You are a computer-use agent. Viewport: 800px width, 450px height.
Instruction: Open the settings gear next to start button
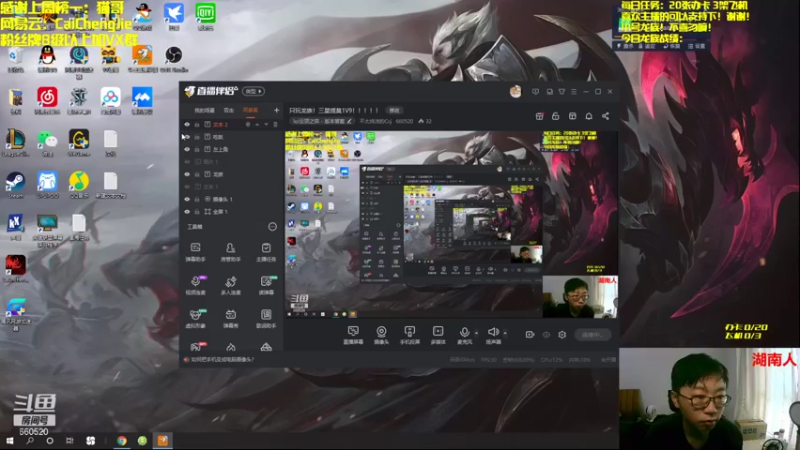562,335
